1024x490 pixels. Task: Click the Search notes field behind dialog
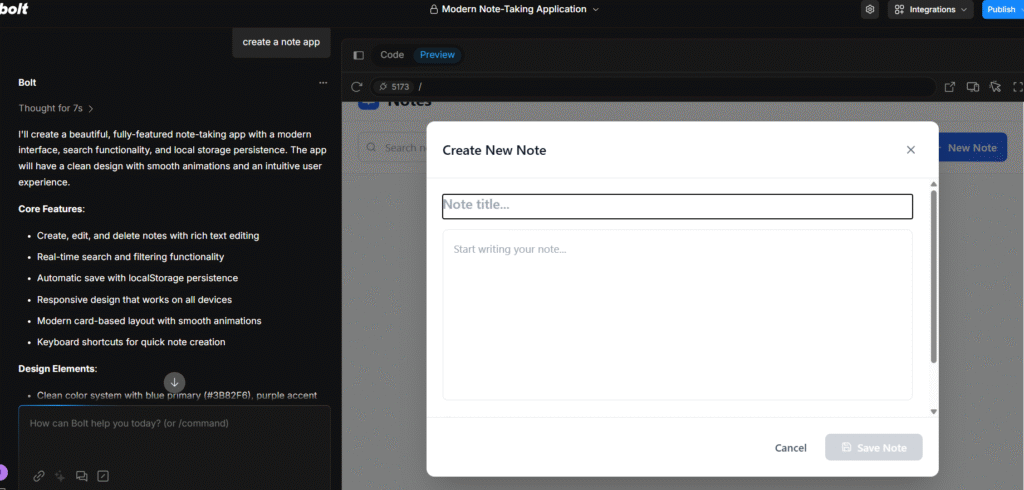click(x=392, y=148)
